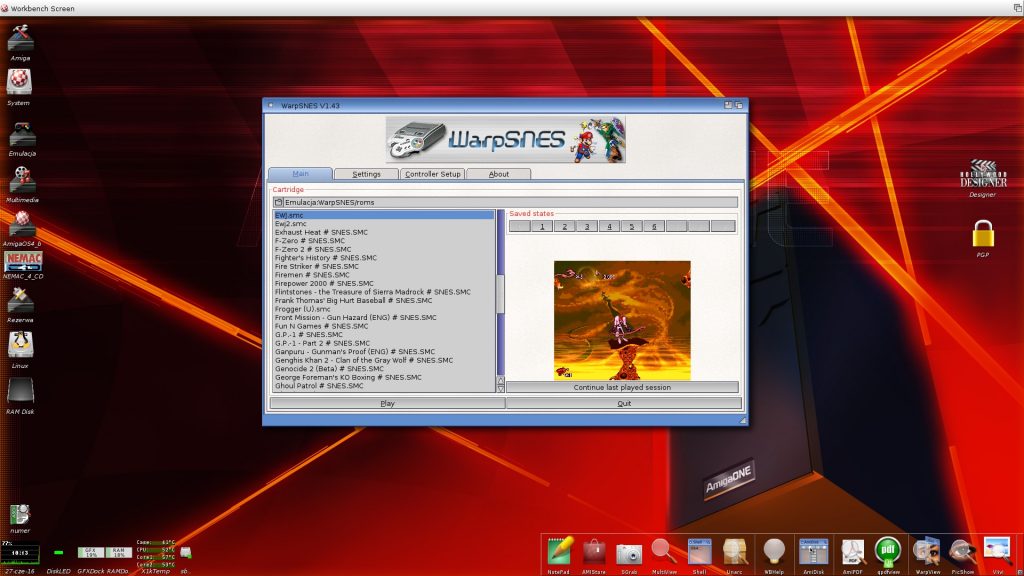The width and height of the screenshot is (1024, 576).
Task: Open the Settings tab
Action: [x=366, y=174]
